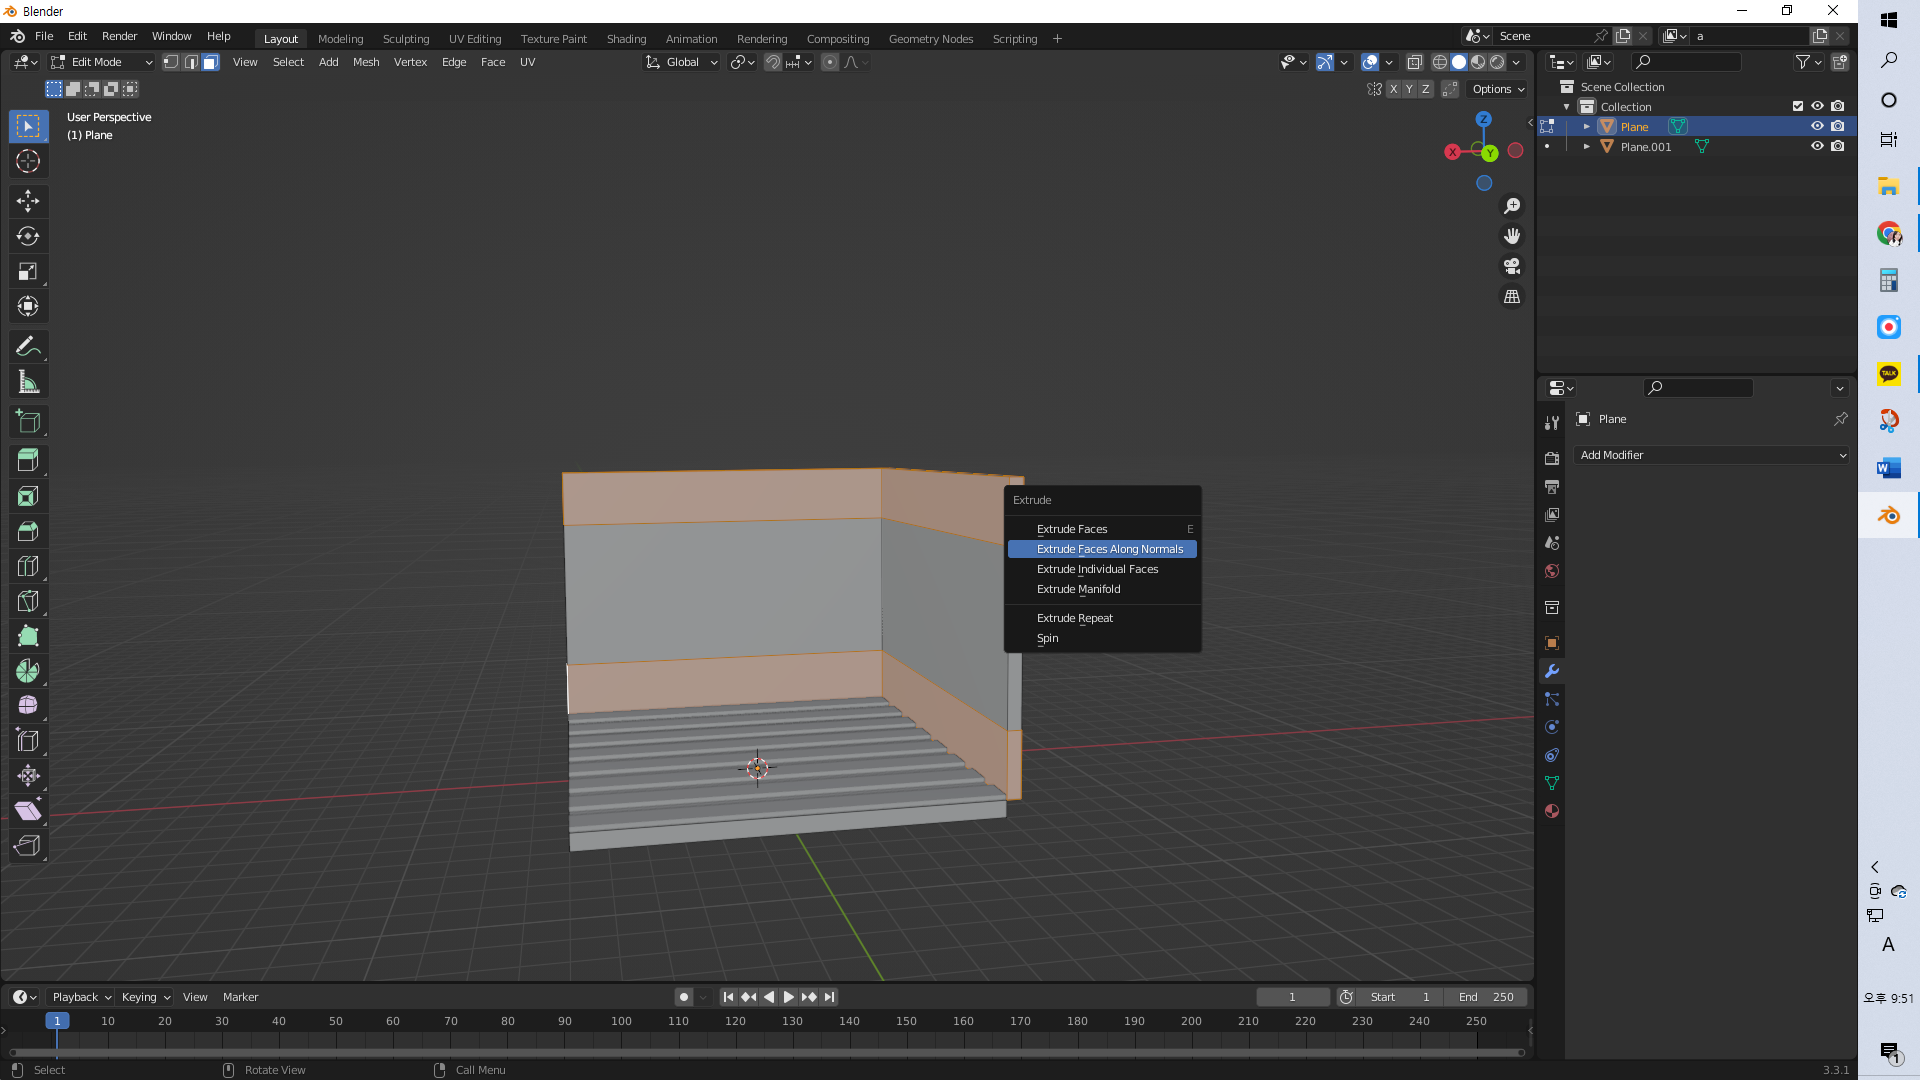The height and width of the screenshot is (1080, 1920).
Task: Activate the Knife tool
Action: tap(28, 601)
